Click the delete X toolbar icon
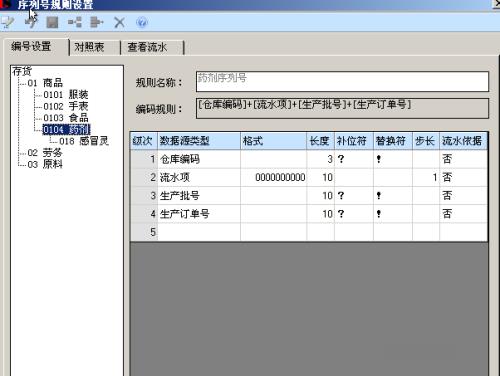The height and width of the screenshot is (376, 500). click(119, 22)
